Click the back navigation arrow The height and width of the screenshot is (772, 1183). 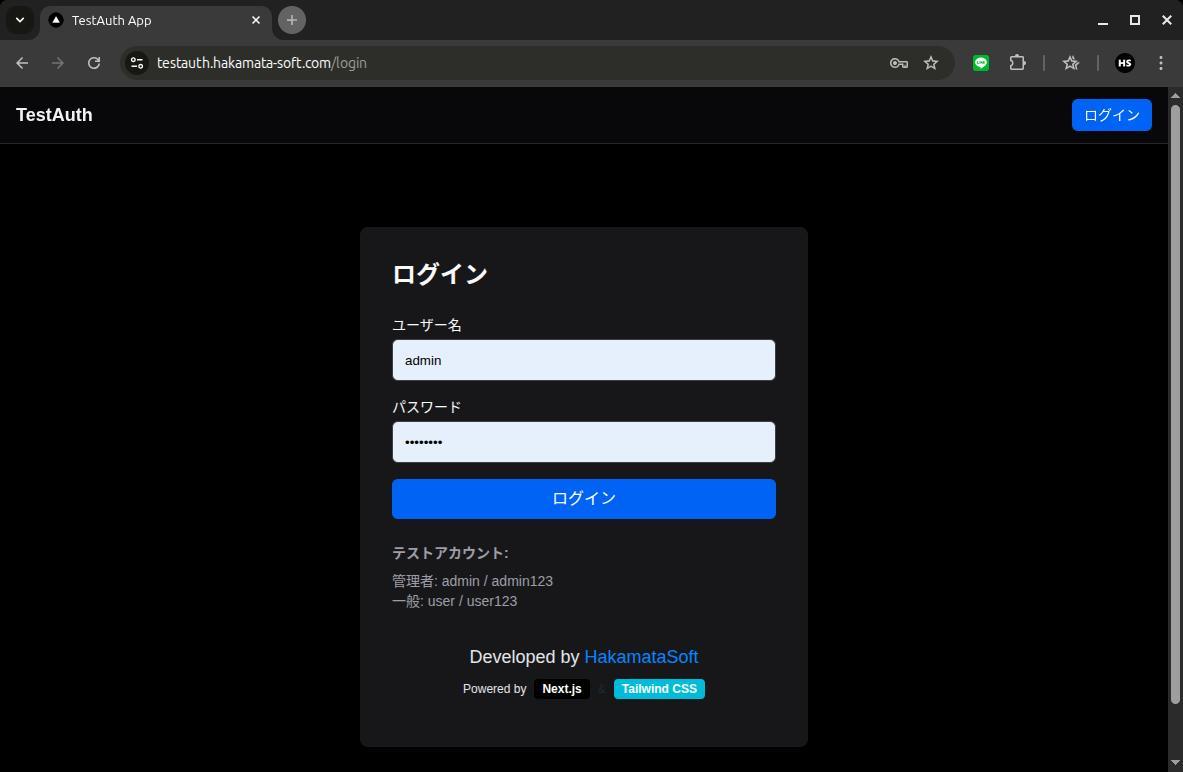coord(22,62)
